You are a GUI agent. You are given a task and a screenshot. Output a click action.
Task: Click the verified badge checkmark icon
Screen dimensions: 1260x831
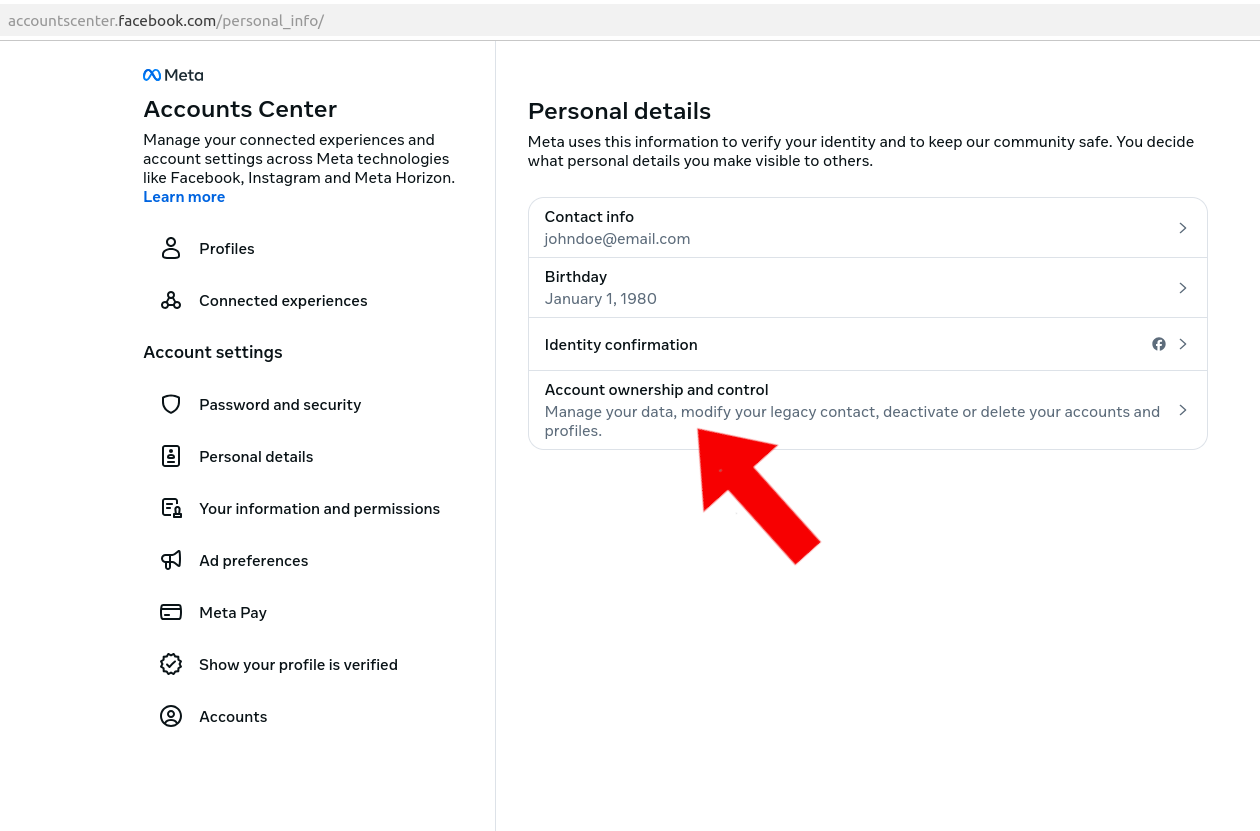pyautogui.click(x=171, y=664)
